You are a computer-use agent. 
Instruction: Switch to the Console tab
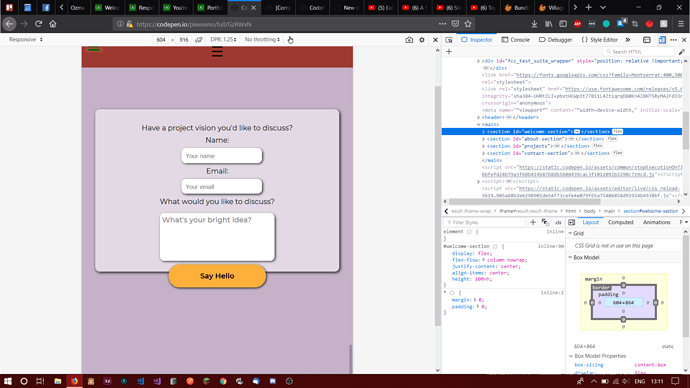click(515, 40)
